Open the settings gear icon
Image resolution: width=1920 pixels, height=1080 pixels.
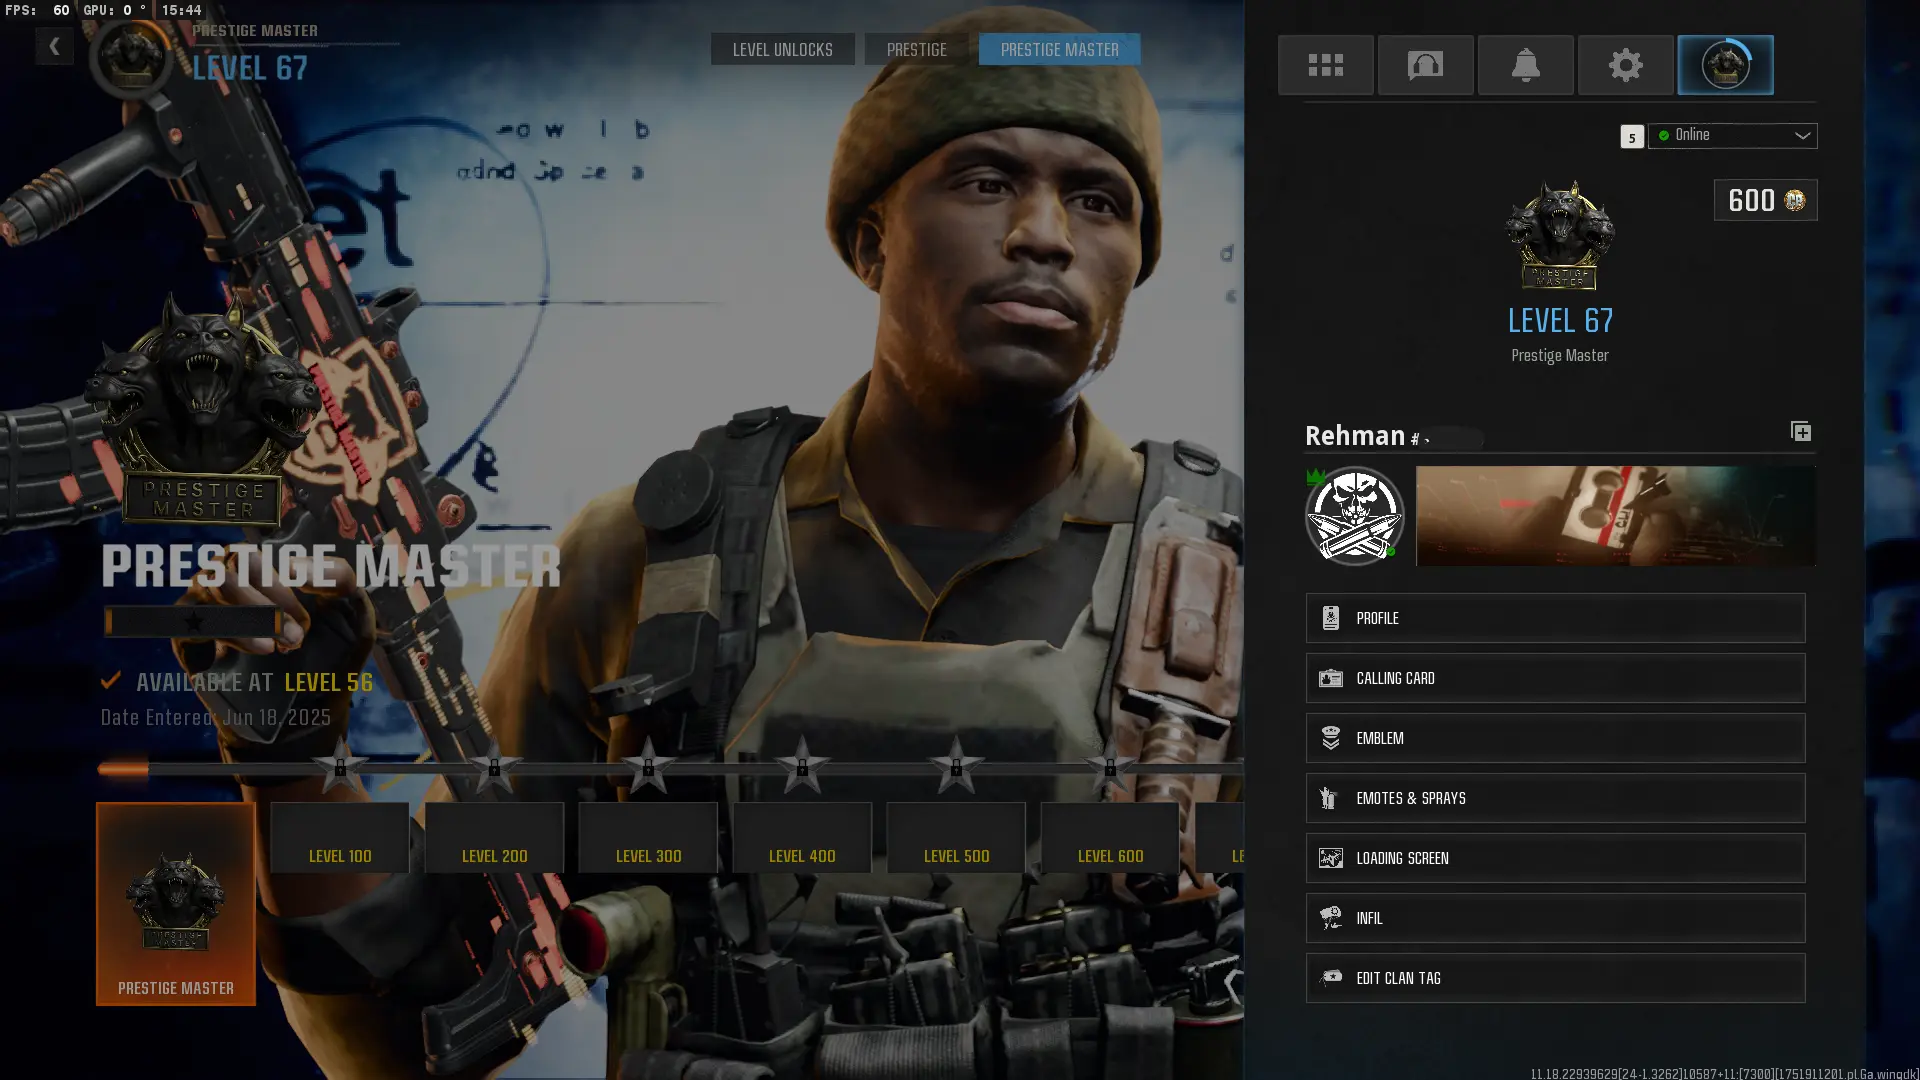tap(1625, 65)
